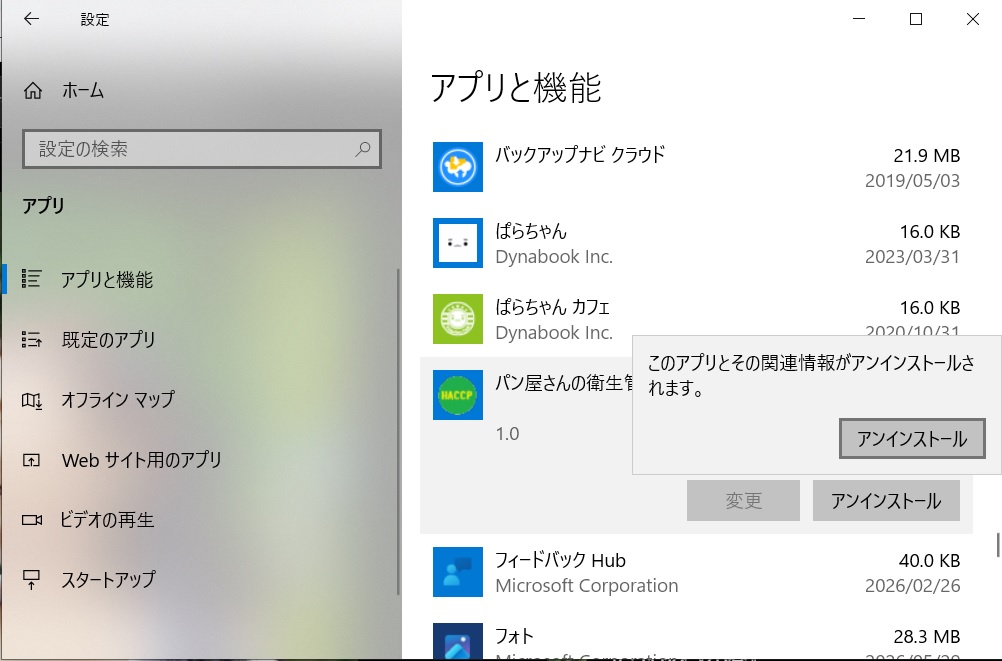Screen dimensions: 1002x661
Task: Select the フィードバック Hub app name
Action: point(560,560)
